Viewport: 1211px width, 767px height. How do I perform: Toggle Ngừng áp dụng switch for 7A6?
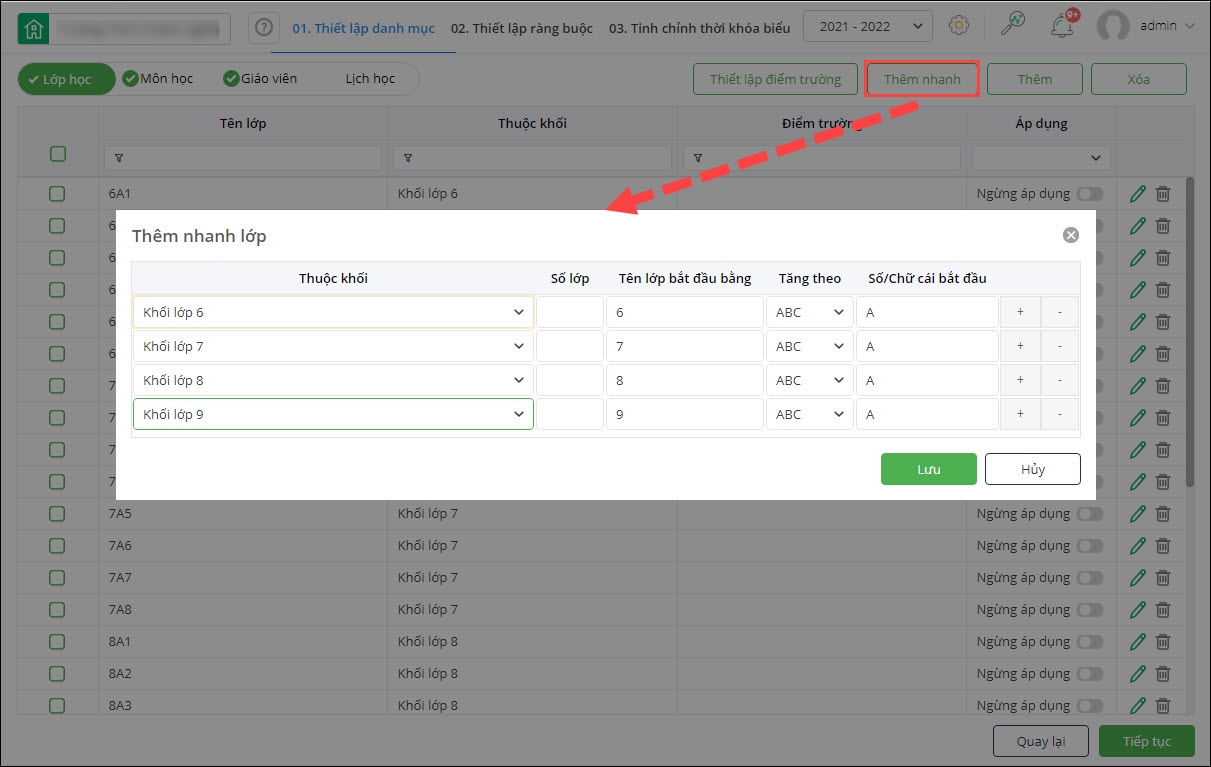point(1089,546)
